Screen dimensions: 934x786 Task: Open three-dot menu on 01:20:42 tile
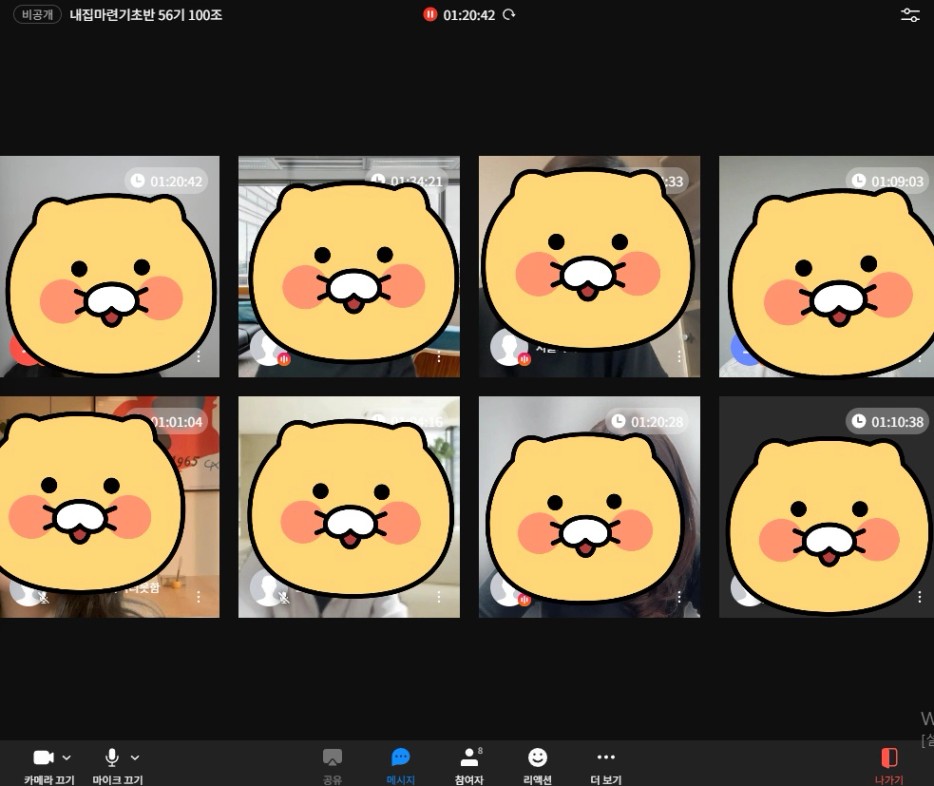pyautogui.click(x=198, y=356)
